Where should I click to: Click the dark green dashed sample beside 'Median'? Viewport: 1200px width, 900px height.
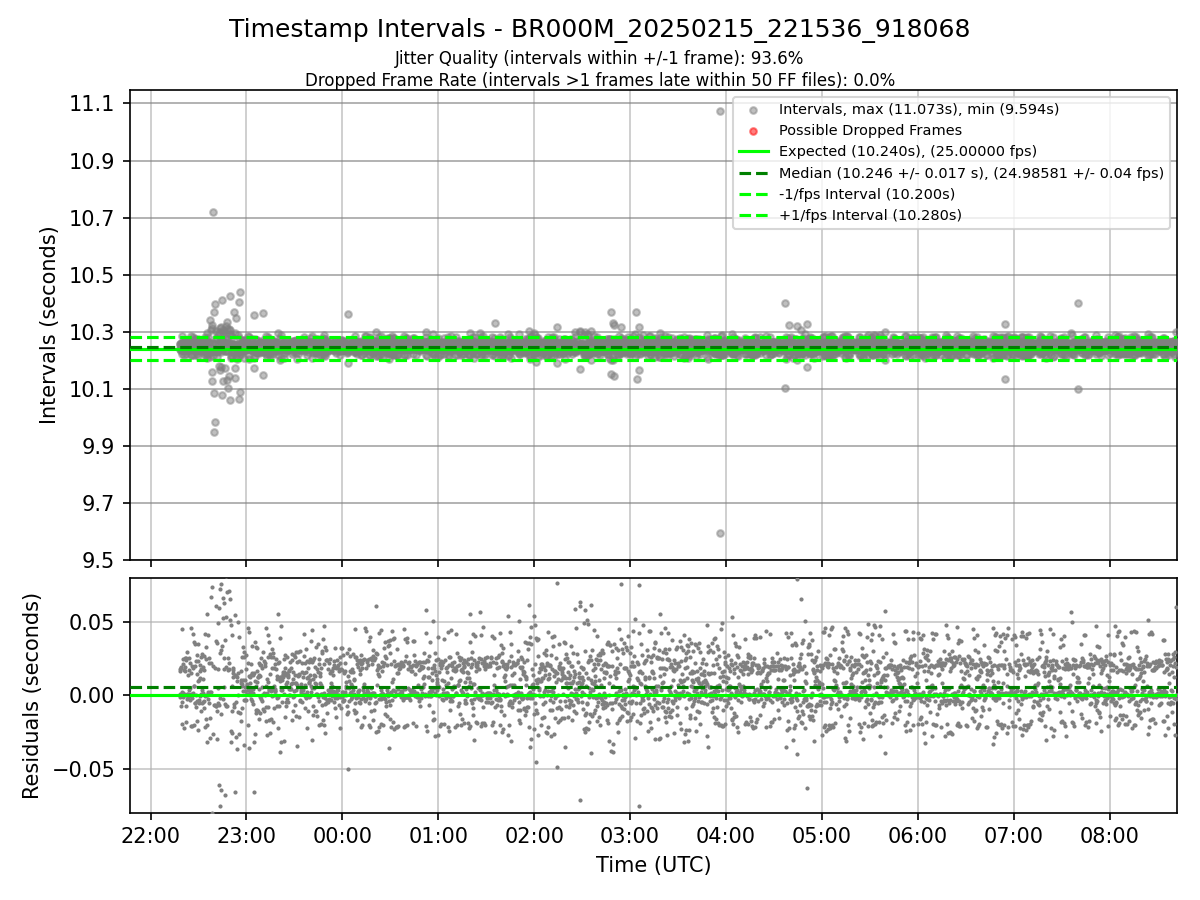[754, 173]
